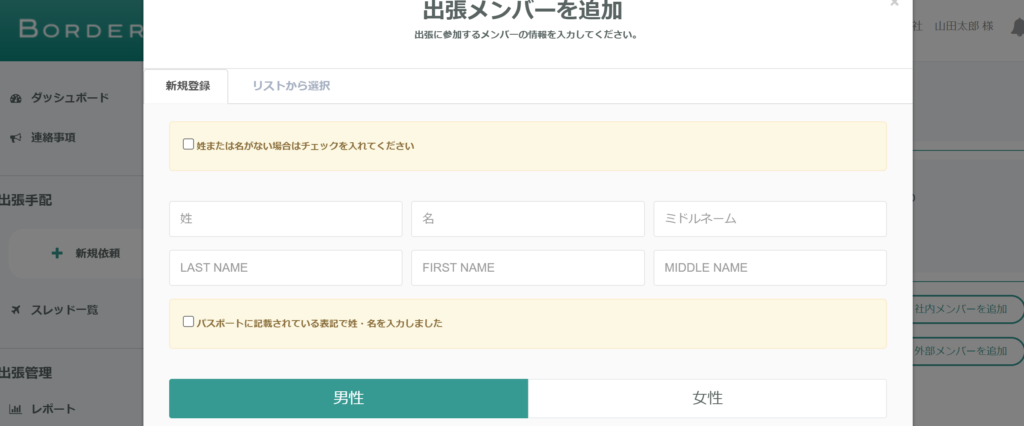Click the dashboard gauge icon in sidebar

pyautogui.click(x=16, y=99)
